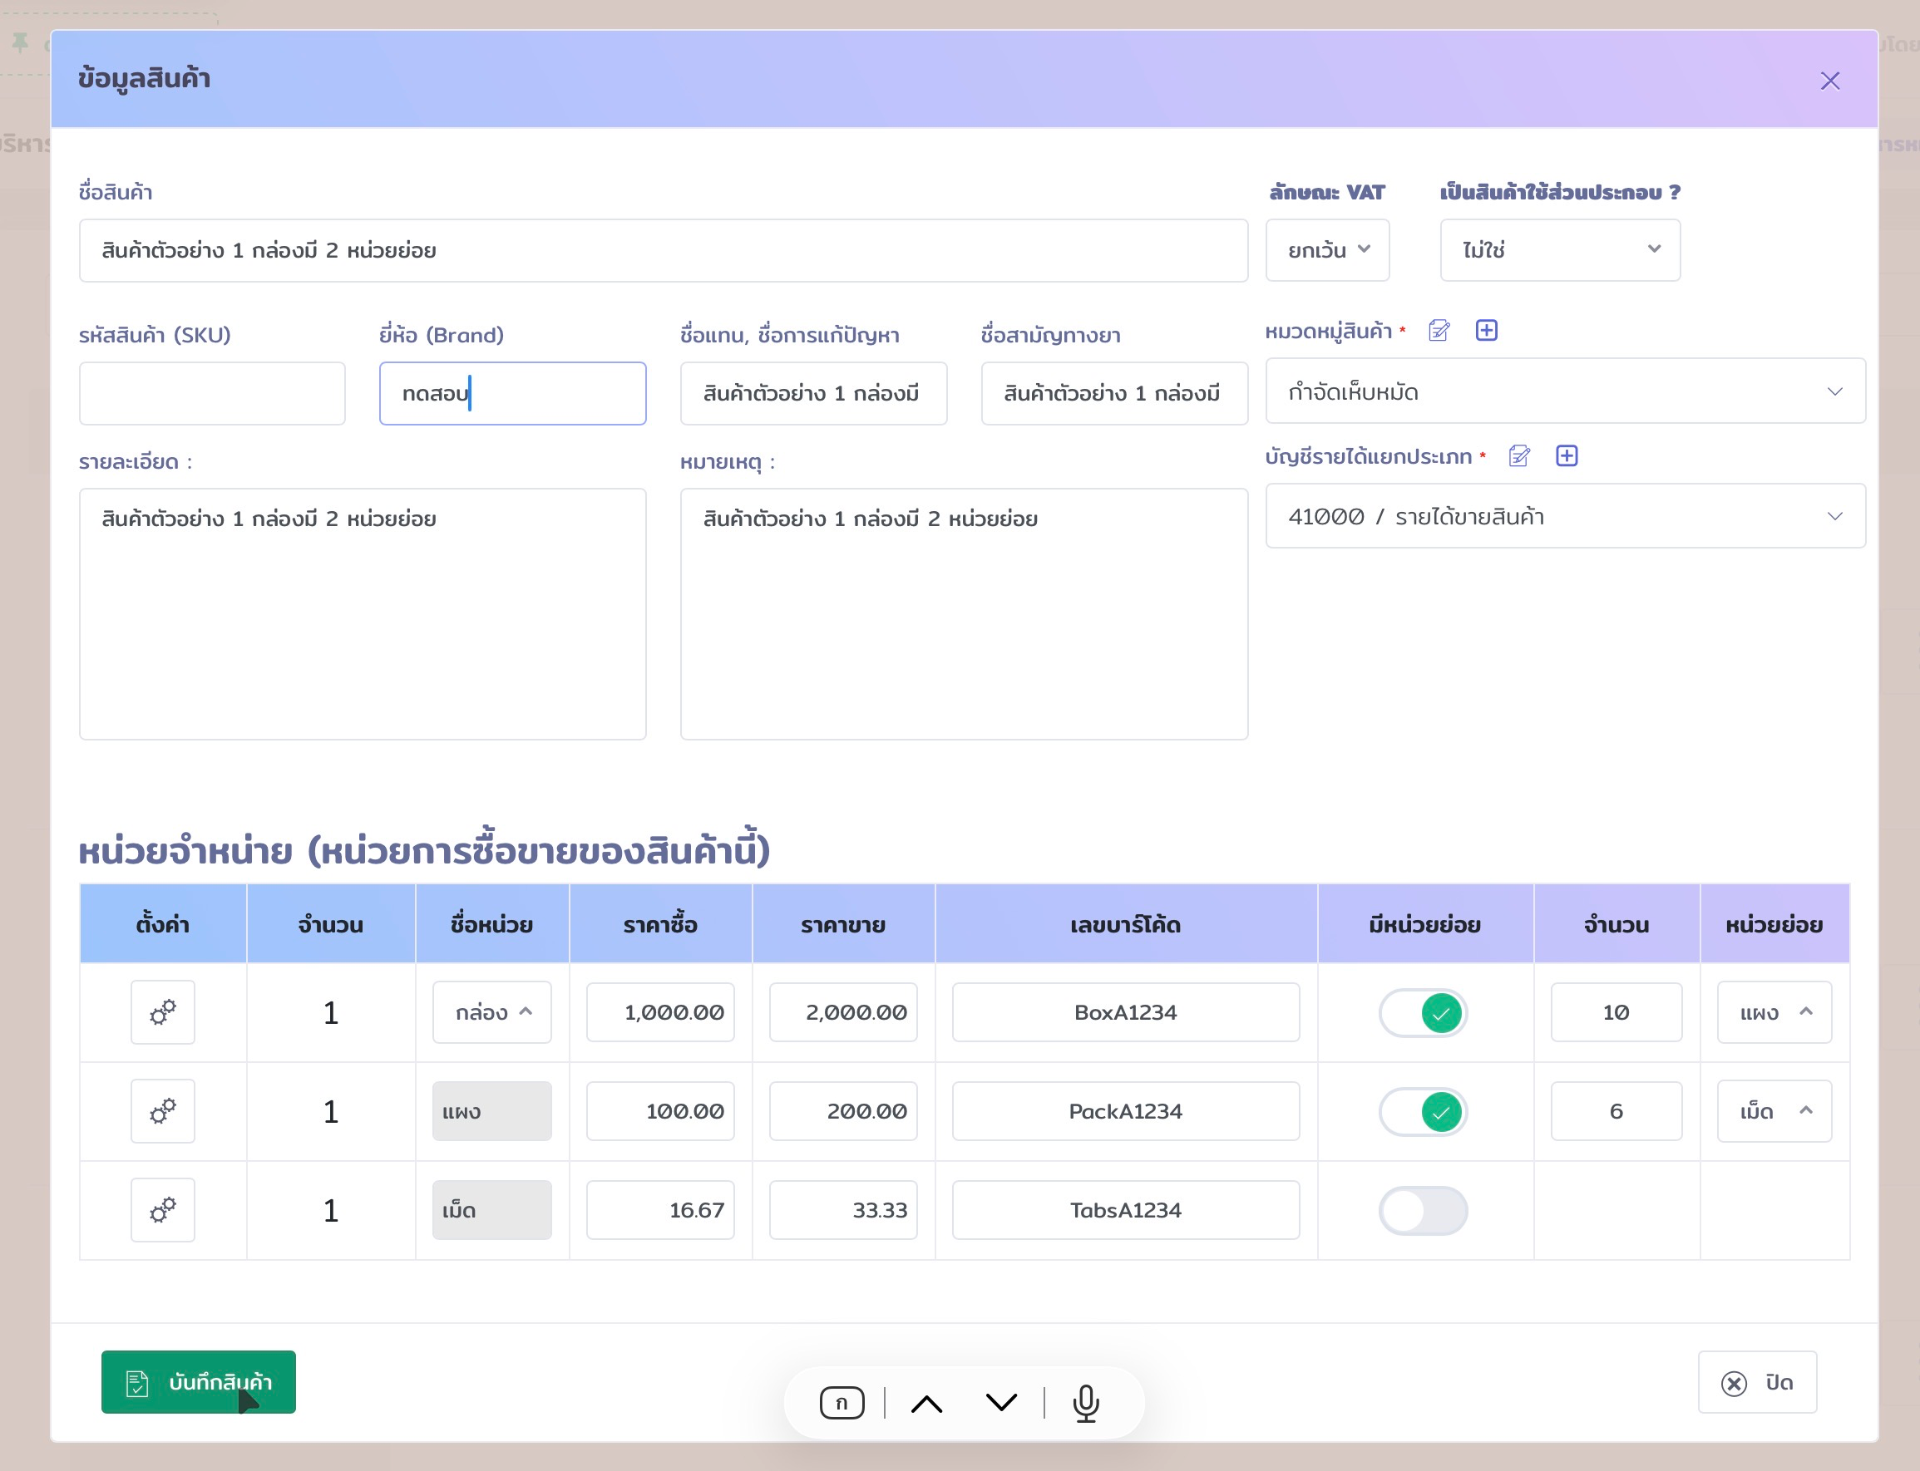Screen dimensions: 1920x1471
Task: Open ลักษณะ VAT dropdown showing ยกเว้น
Action: (1327, 250)
